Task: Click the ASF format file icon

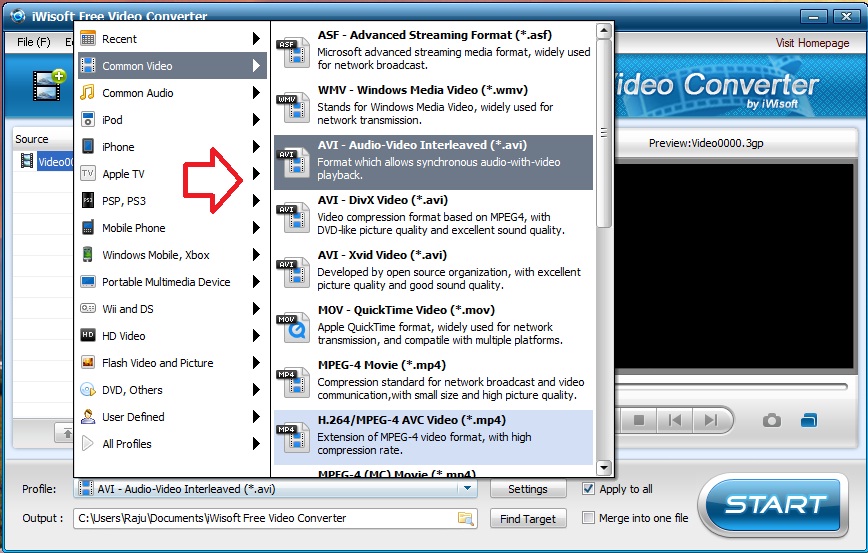Action: pyautogui.click(x=292, y=53)
